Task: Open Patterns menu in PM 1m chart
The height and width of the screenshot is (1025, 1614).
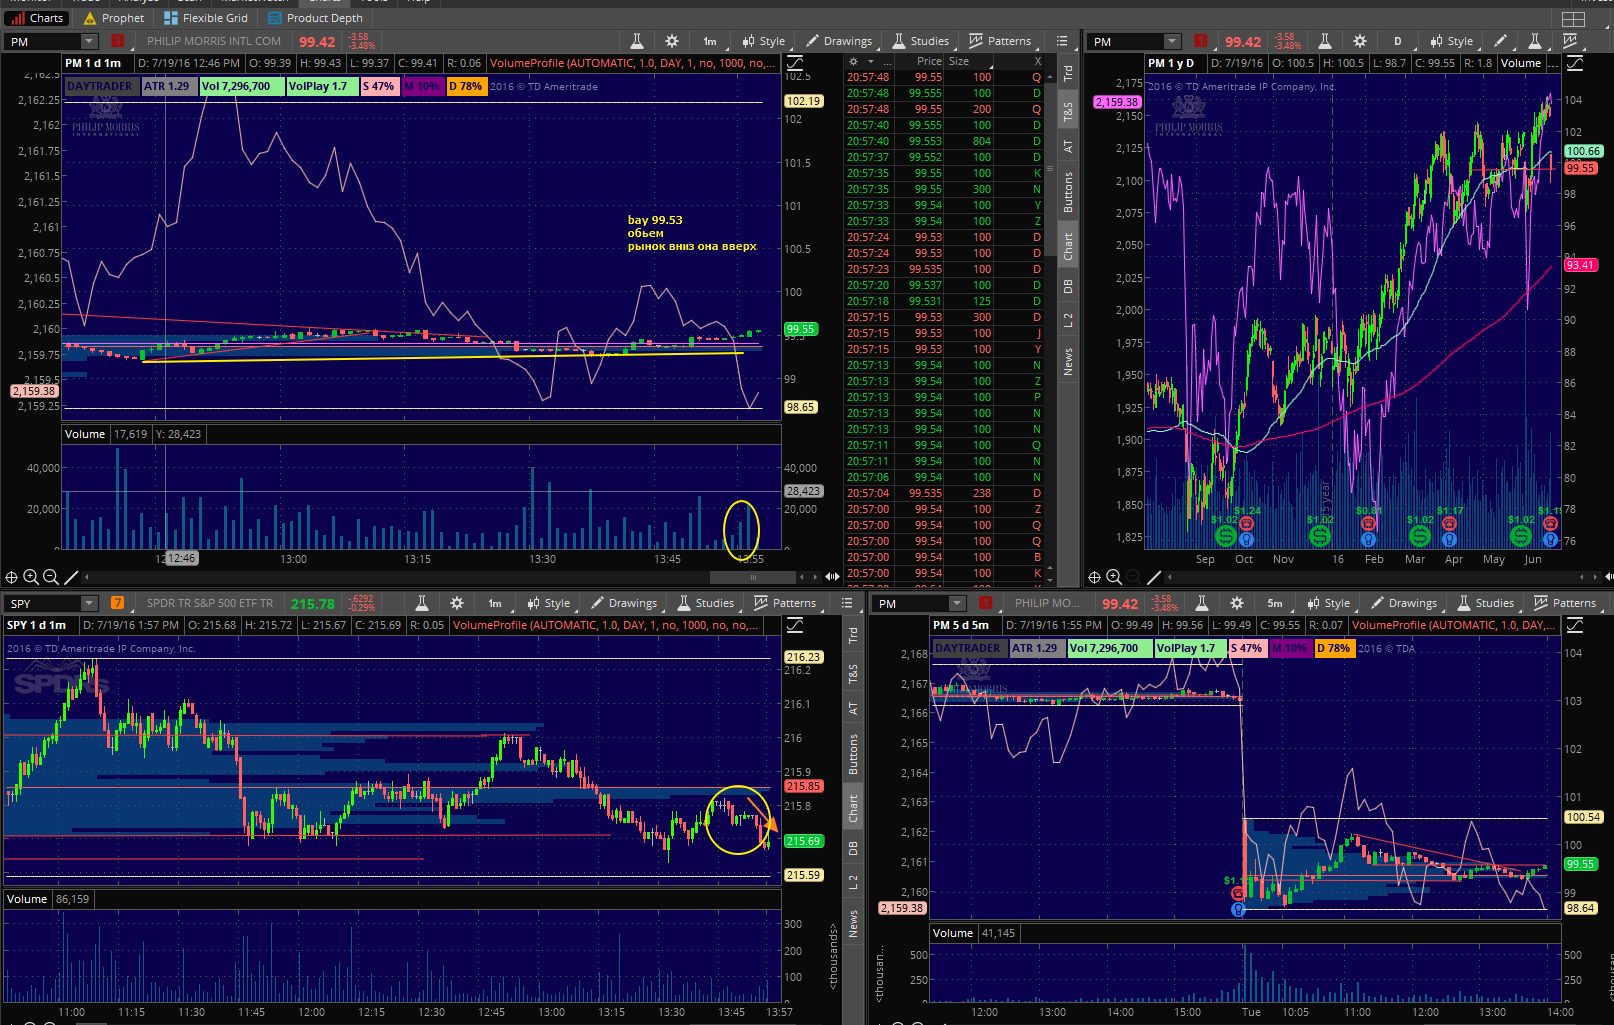Action: point(1000,41)
